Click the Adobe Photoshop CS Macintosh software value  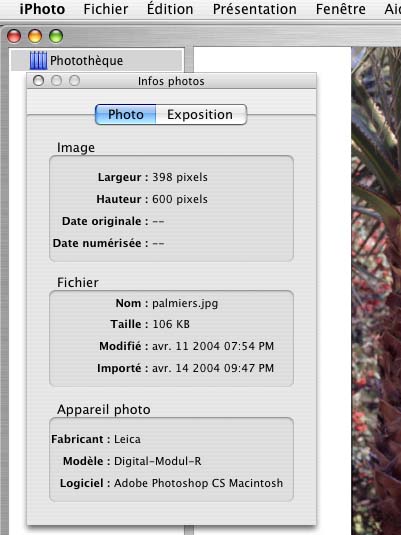coord(198,483)
